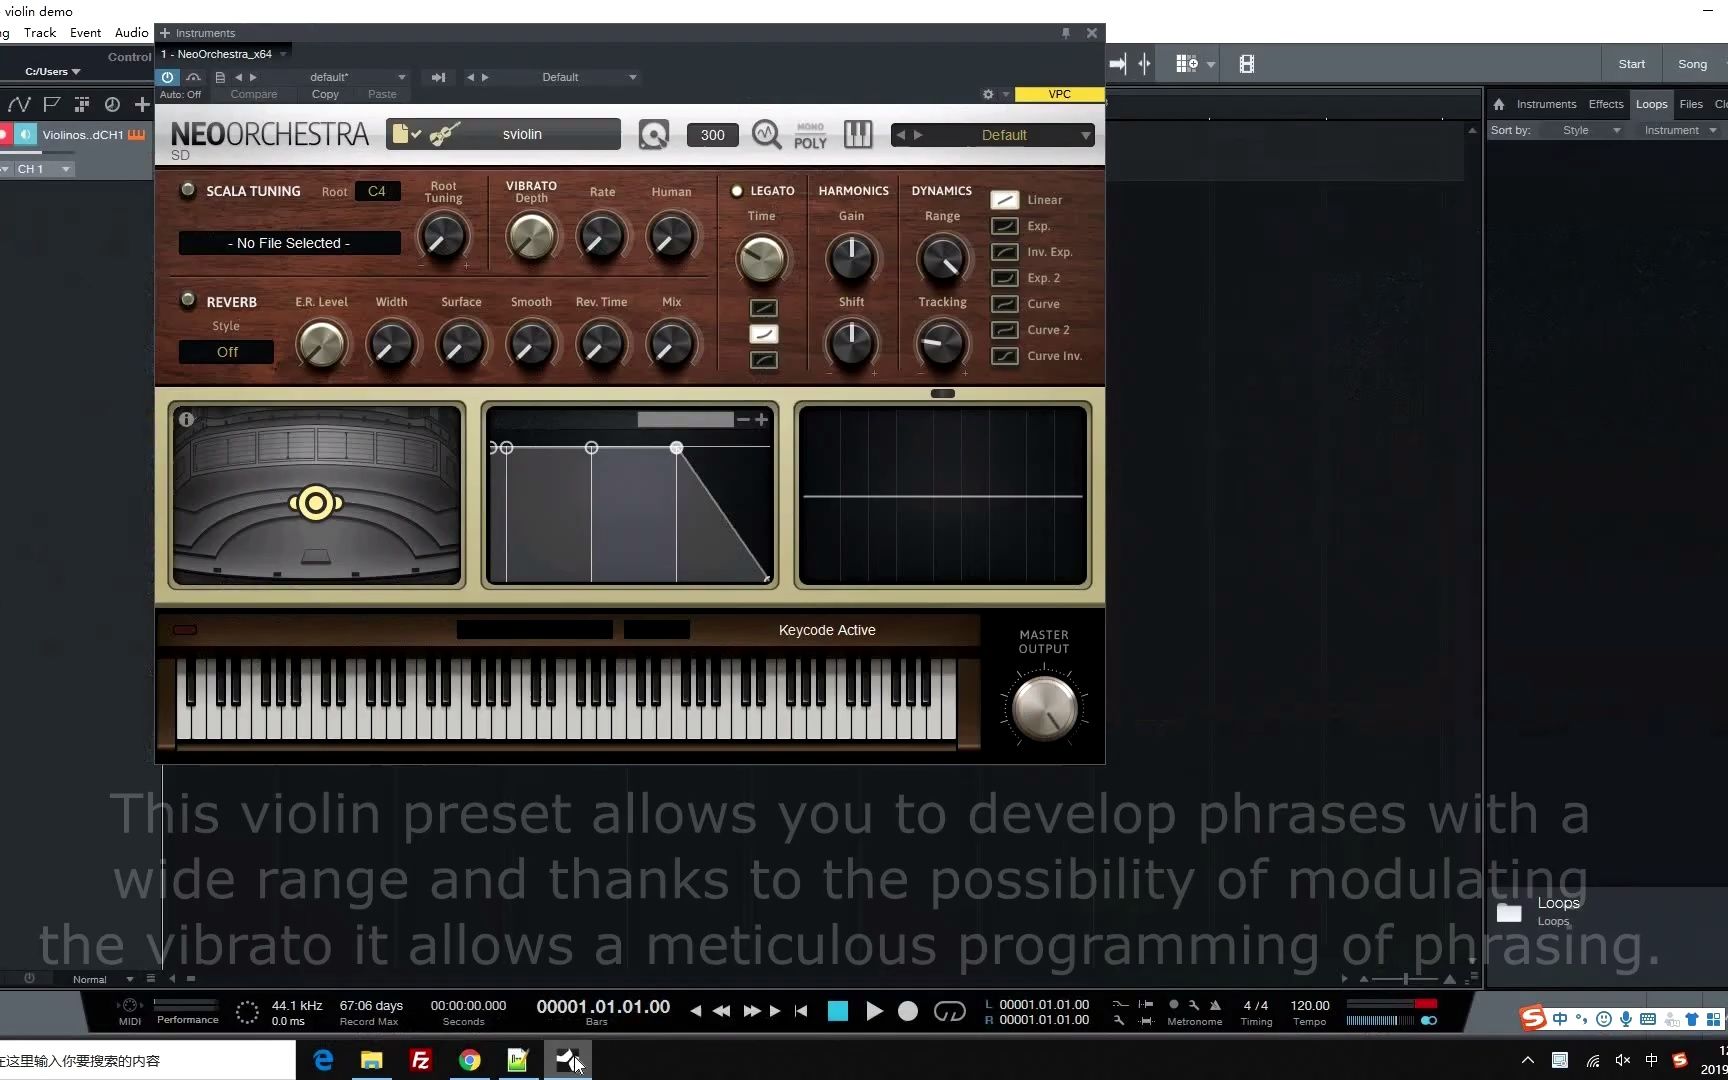The image size is (1728, 1080).
Task: Click the Master Output knob
Action: [1044, 708]
